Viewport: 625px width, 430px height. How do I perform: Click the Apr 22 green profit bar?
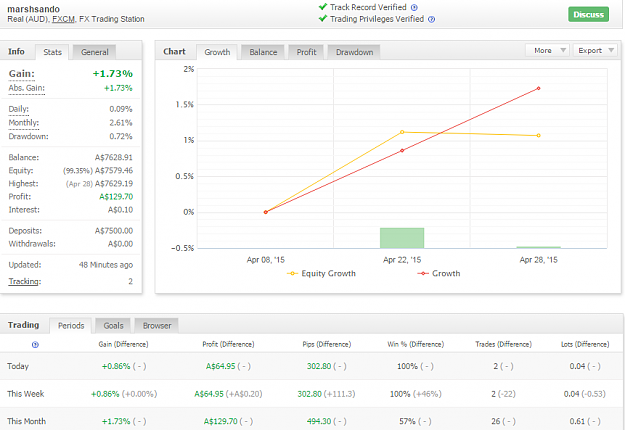pyautogui.click(x=402, y=238)
